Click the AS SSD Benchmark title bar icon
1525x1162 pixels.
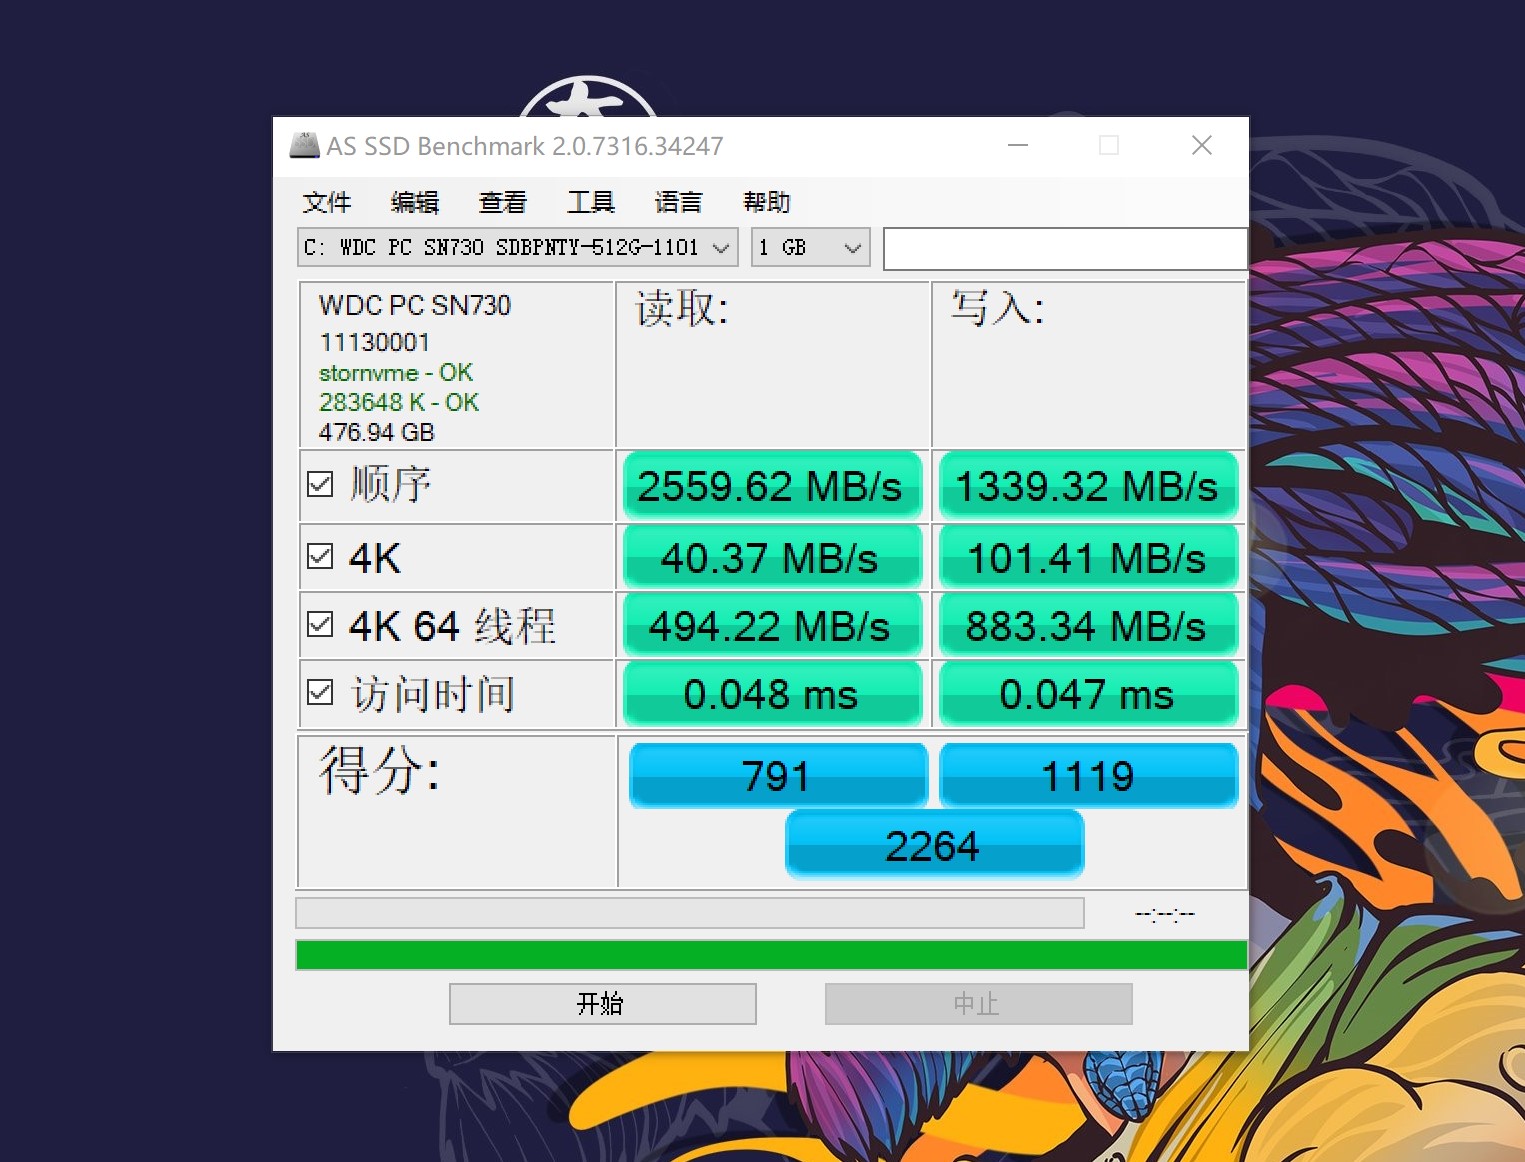click(x=303, y=145)
